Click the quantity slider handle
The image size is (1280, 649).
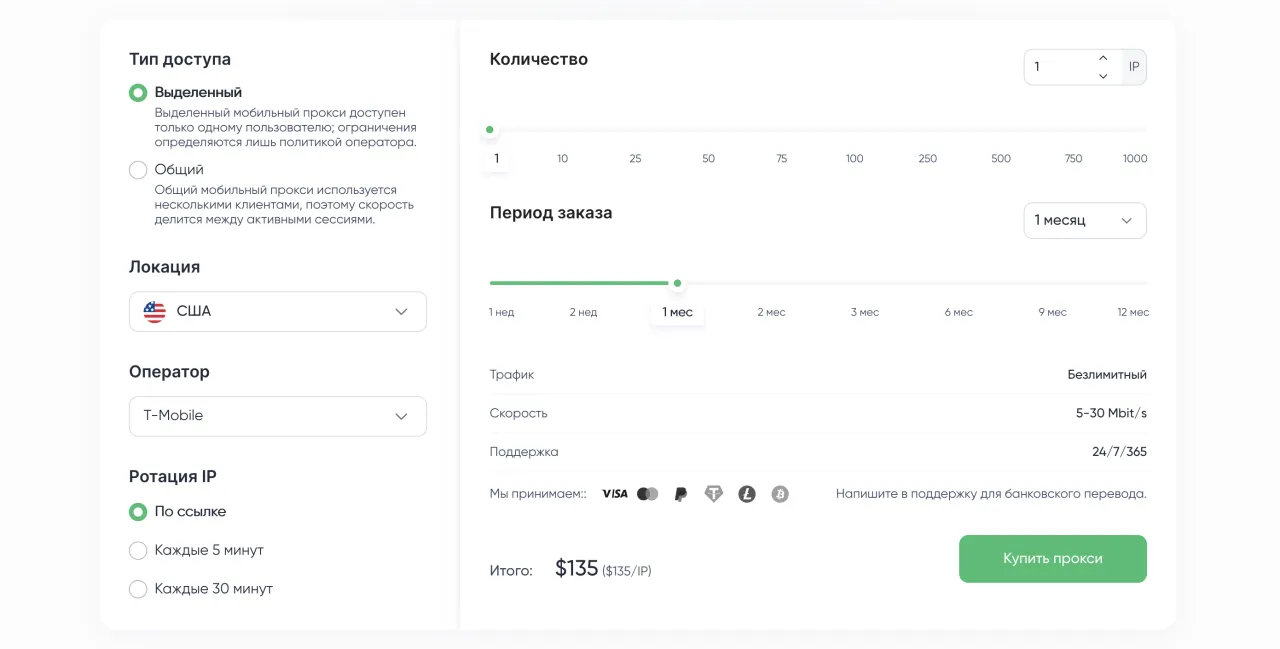coord(490,130)
